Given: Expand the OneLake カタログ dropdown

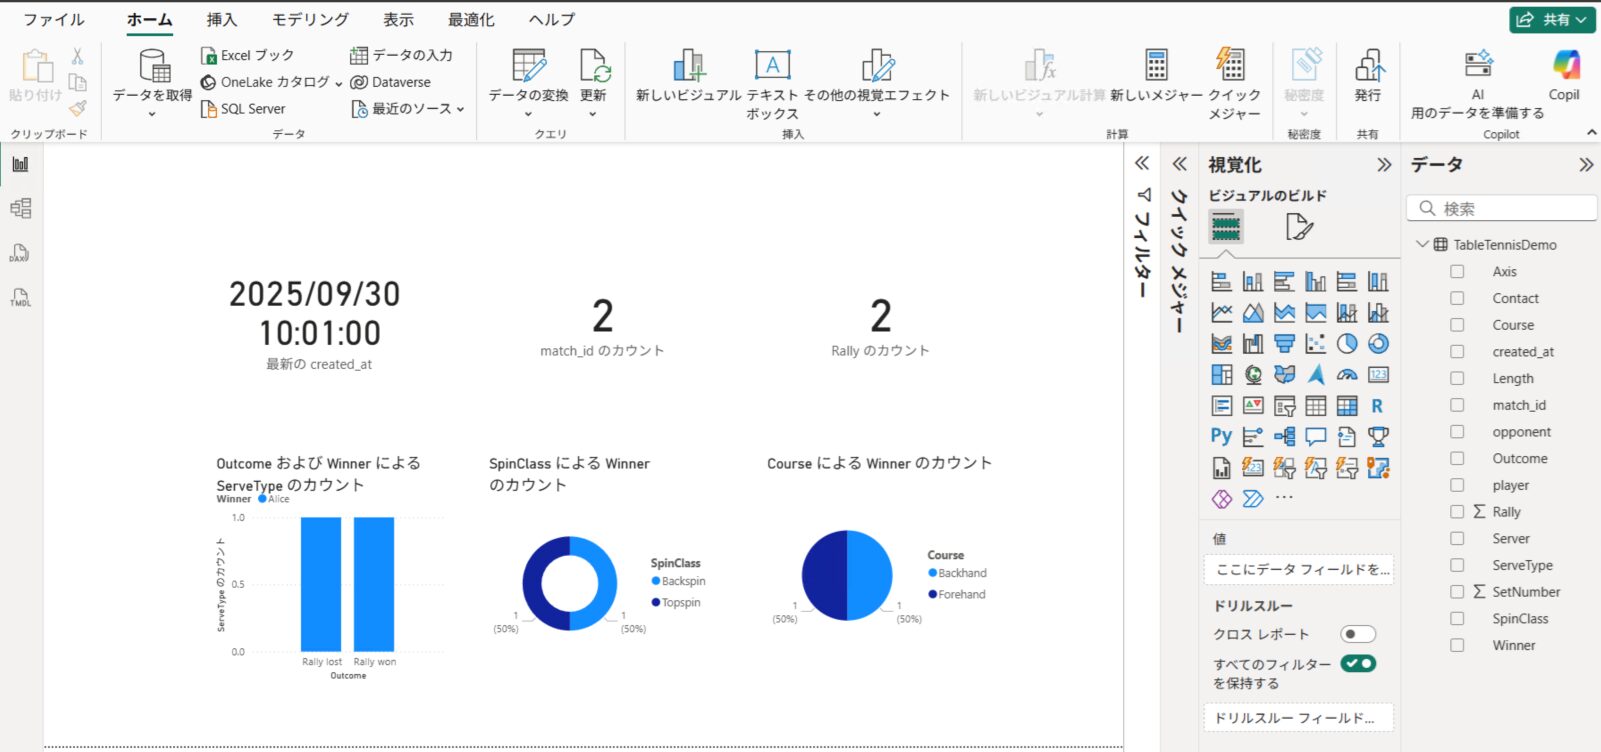Looking at the screenshot, I should tap(273, 82).
